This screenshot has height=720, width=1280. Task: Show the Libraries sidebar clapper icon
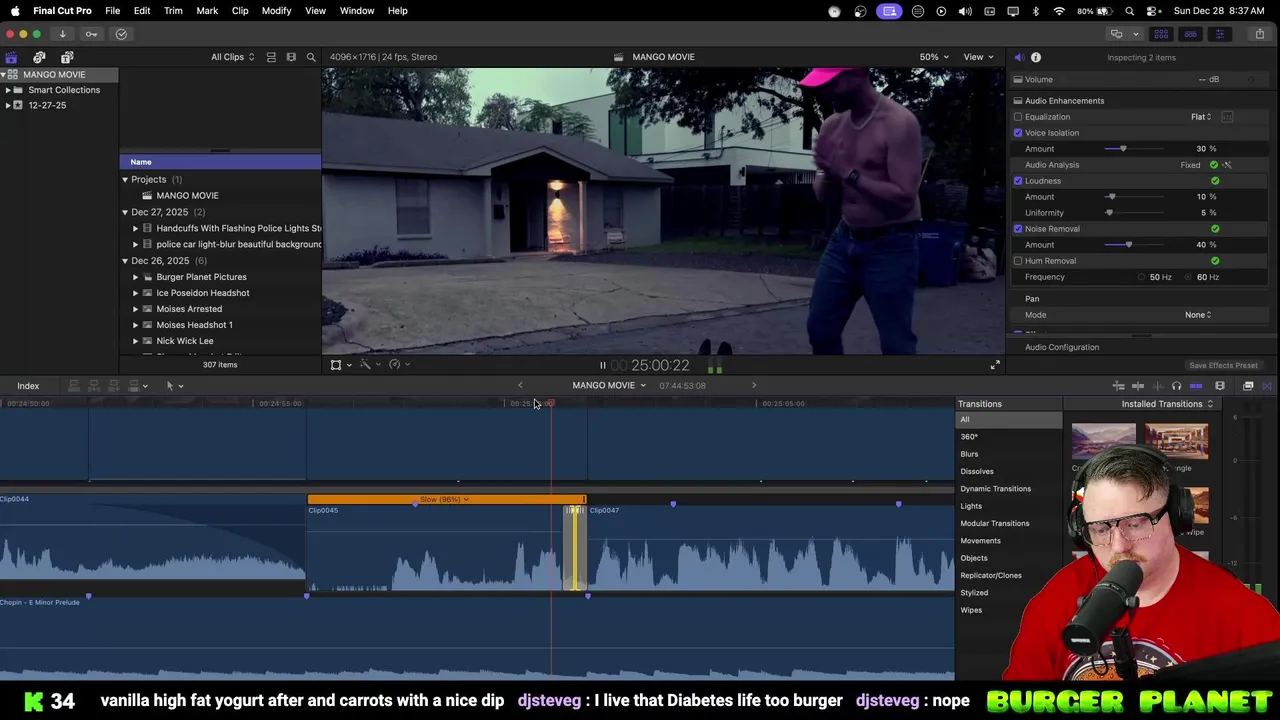pyautogui.click(x=11, y=57)
